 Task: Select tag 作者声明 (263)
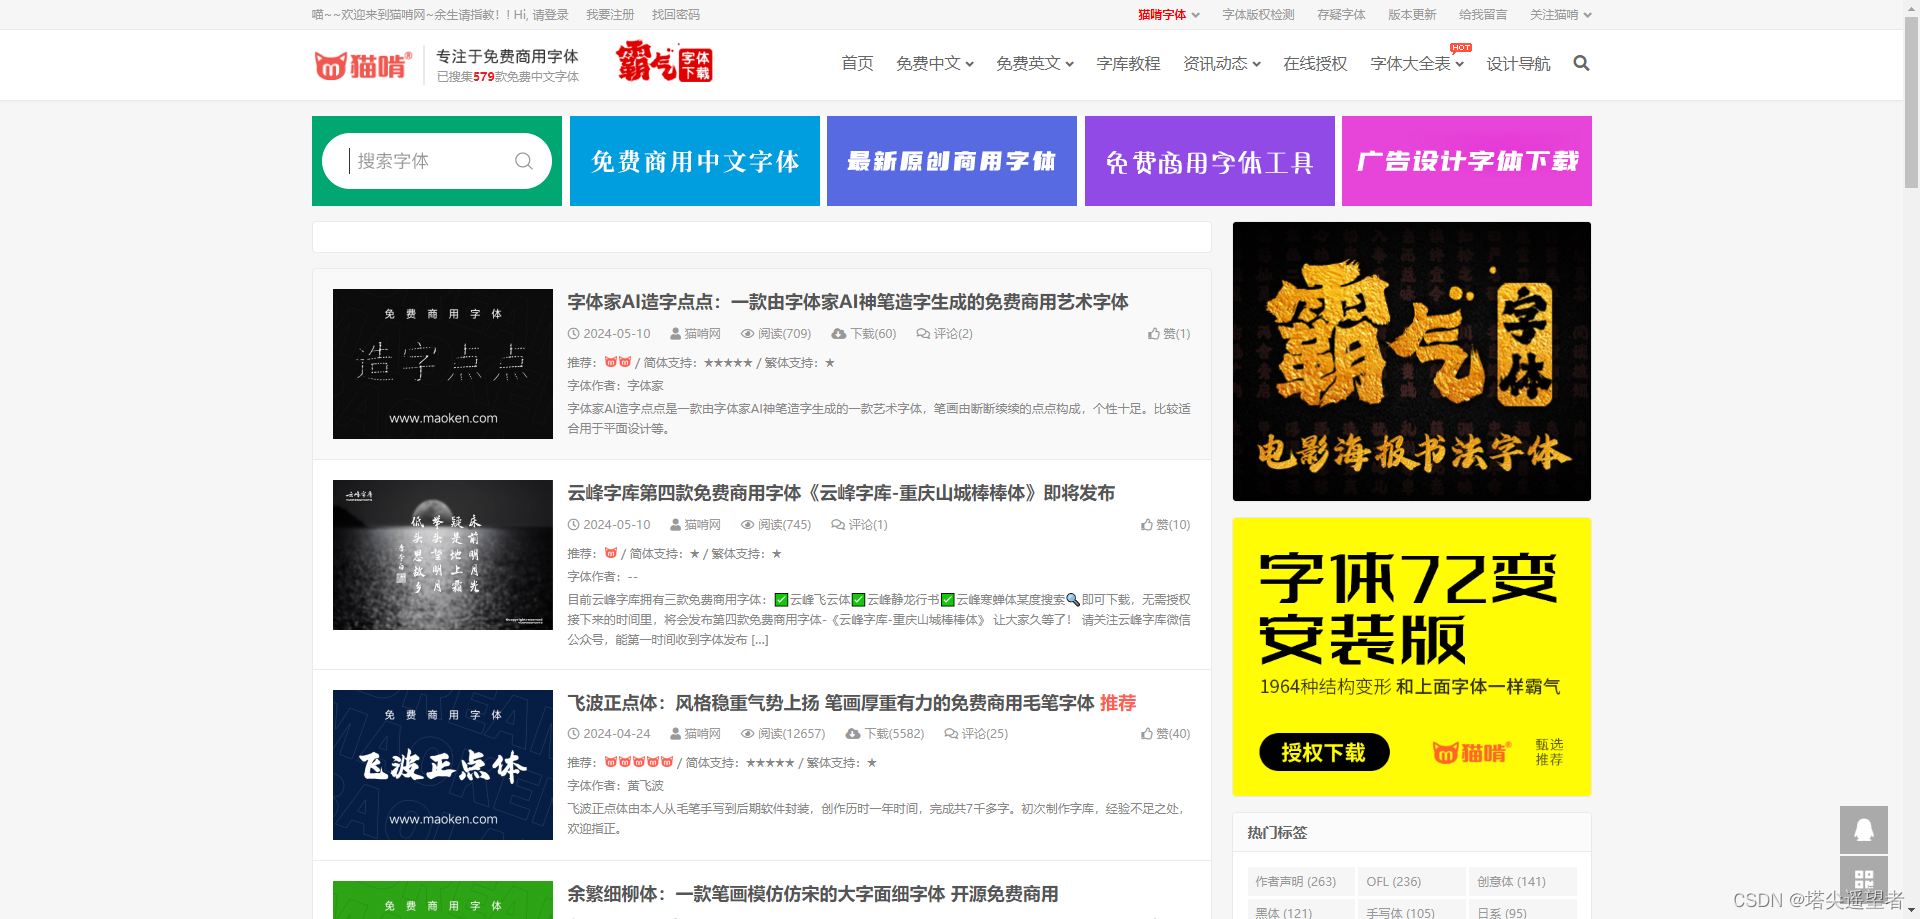[x=1301, y=881]
